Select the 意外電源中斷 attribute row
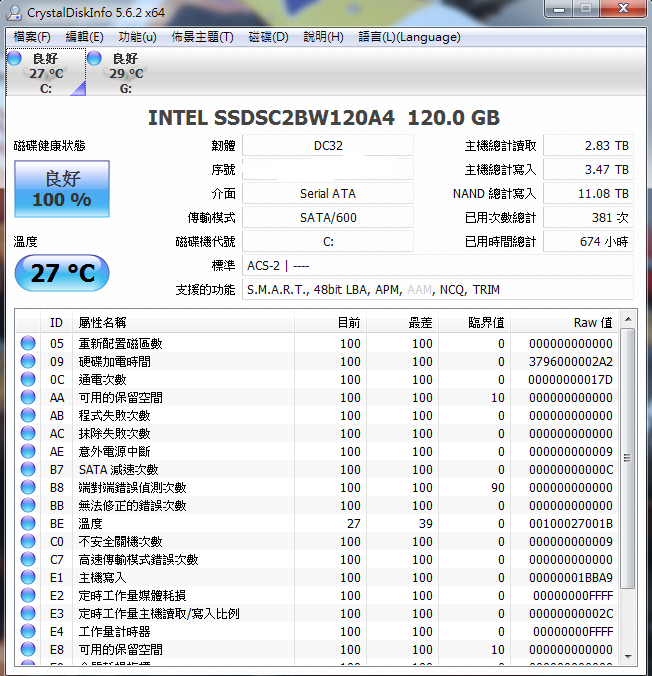This screenshot has width=652, height=676. click(318, 451)
